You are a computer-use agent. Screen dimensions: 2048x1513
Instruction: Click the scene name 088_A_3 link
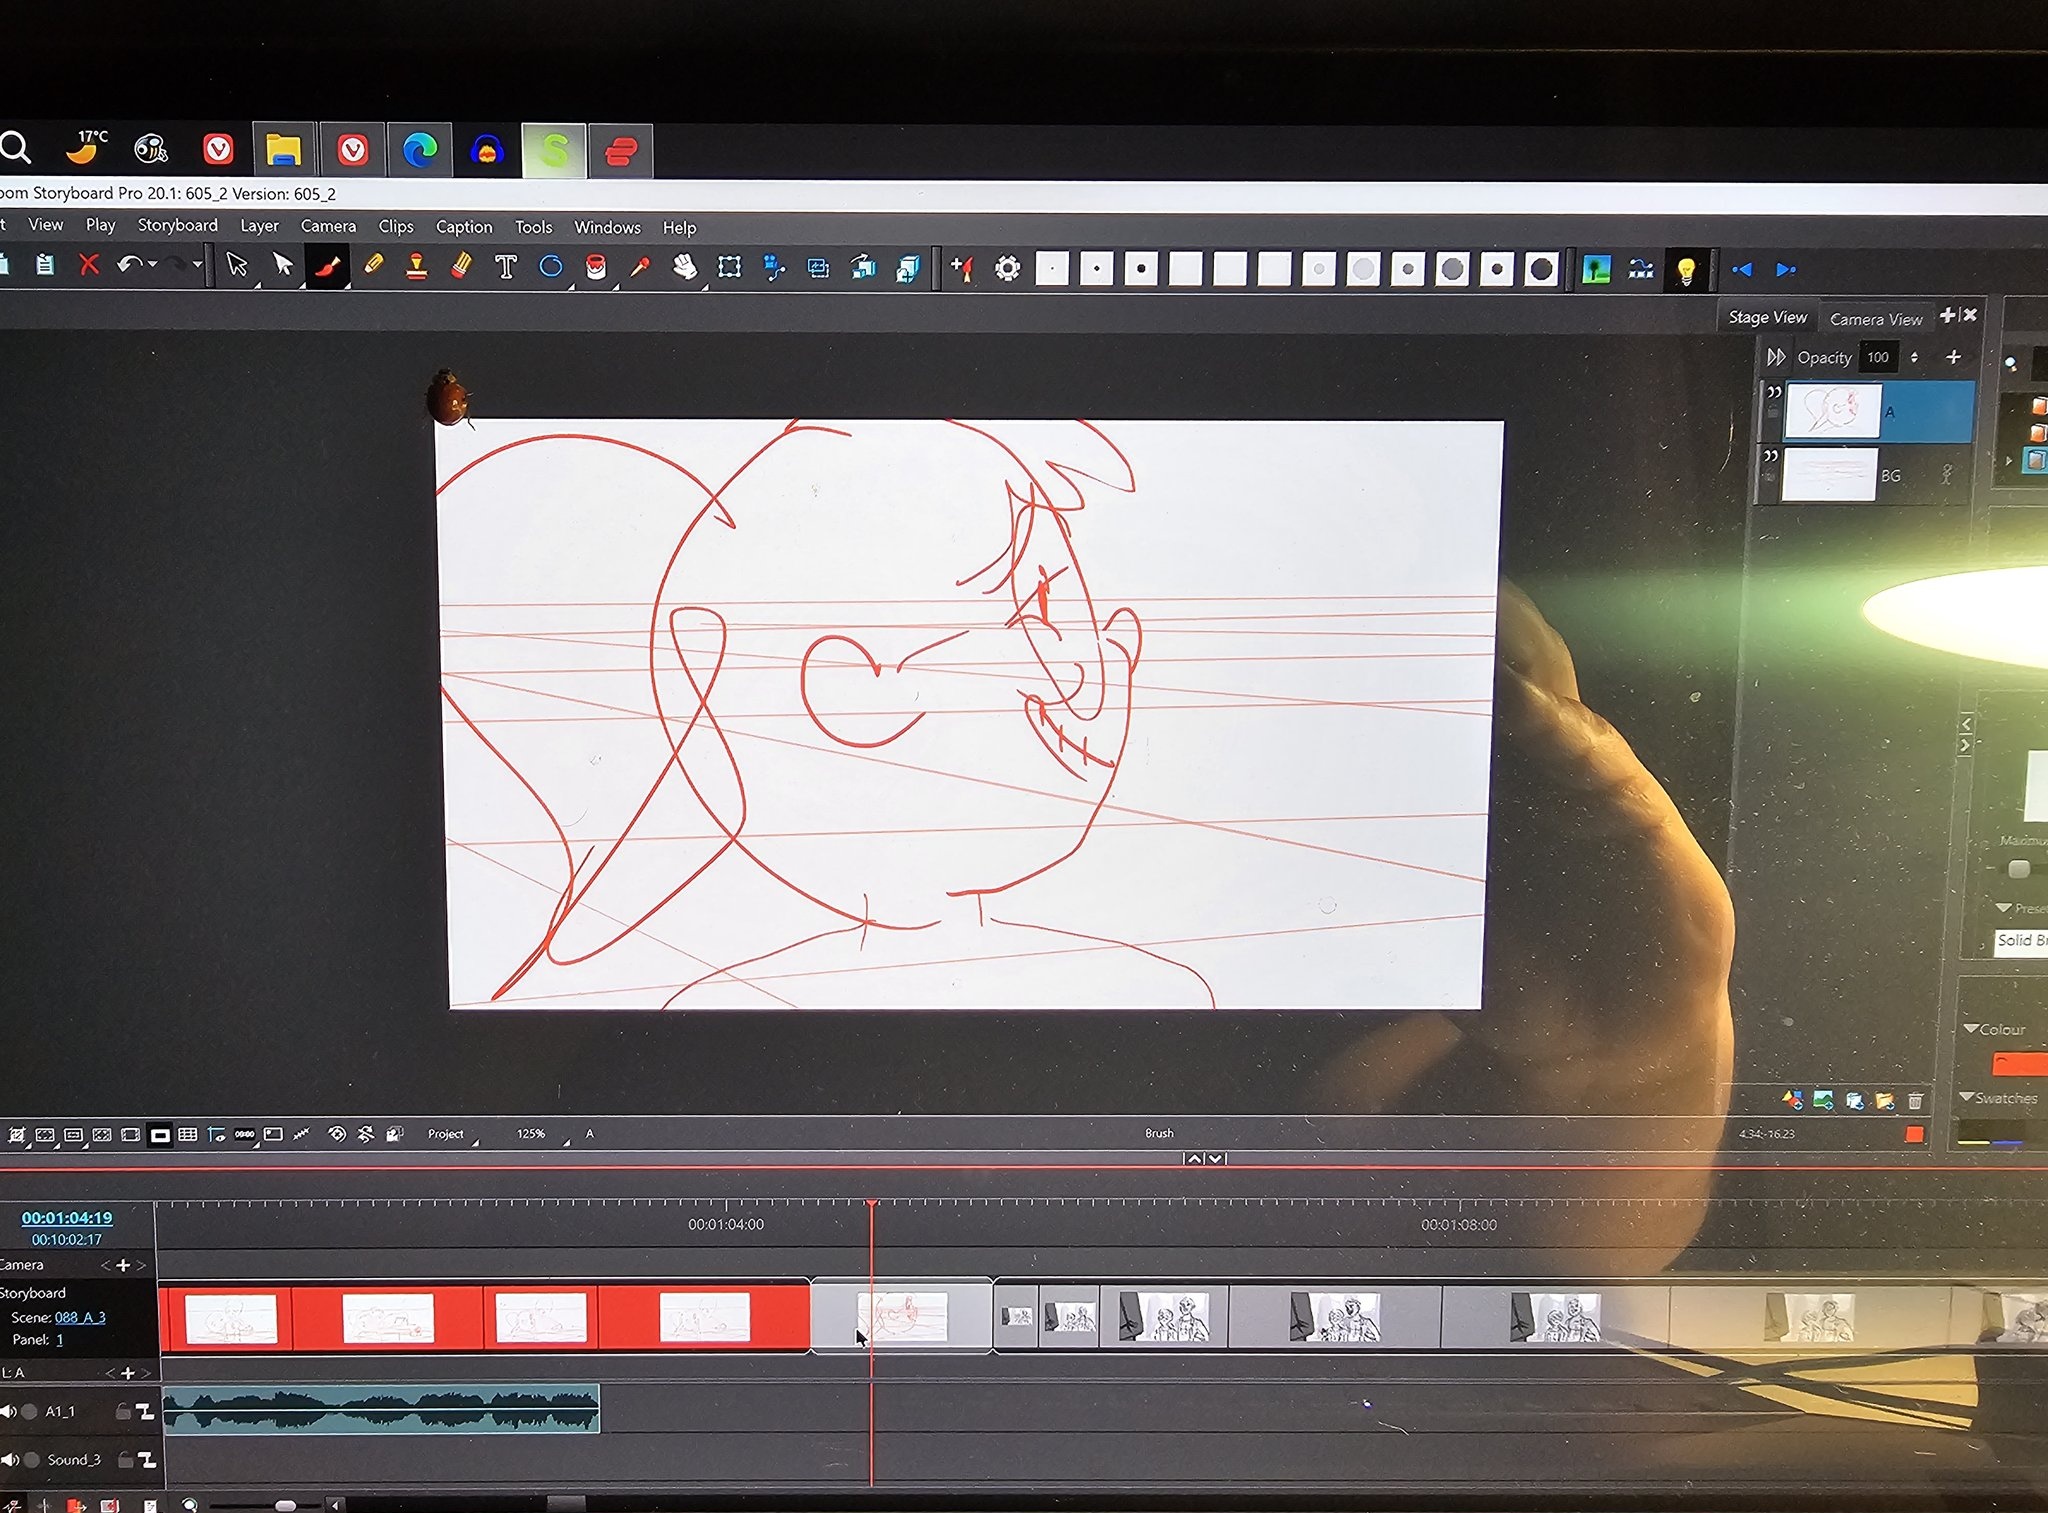(80, 1317)
